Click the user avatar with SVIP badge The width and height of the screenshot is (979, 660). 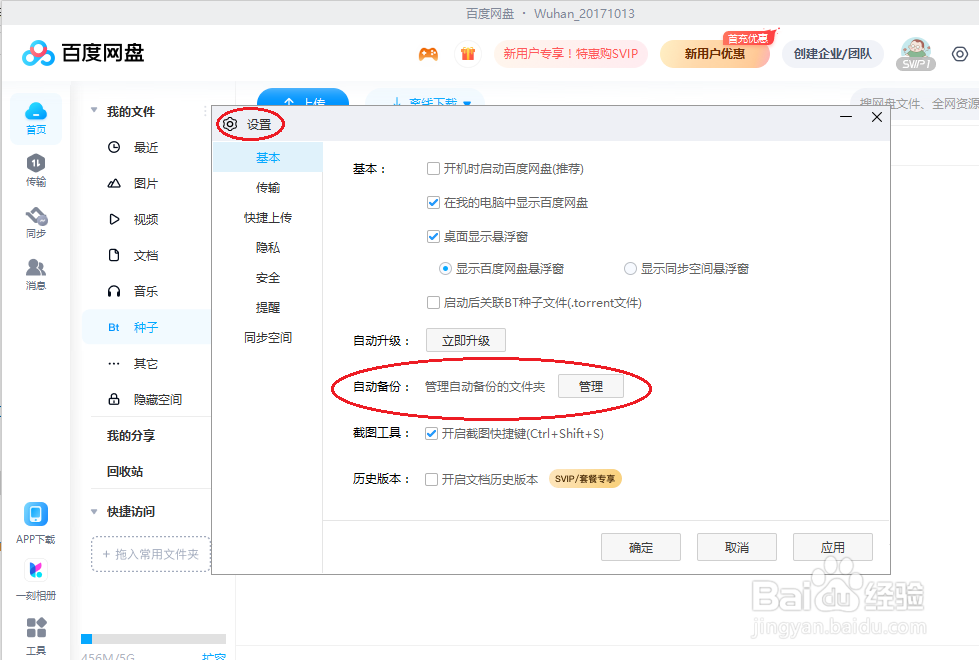pyautogui.click(x=916, y=54)
